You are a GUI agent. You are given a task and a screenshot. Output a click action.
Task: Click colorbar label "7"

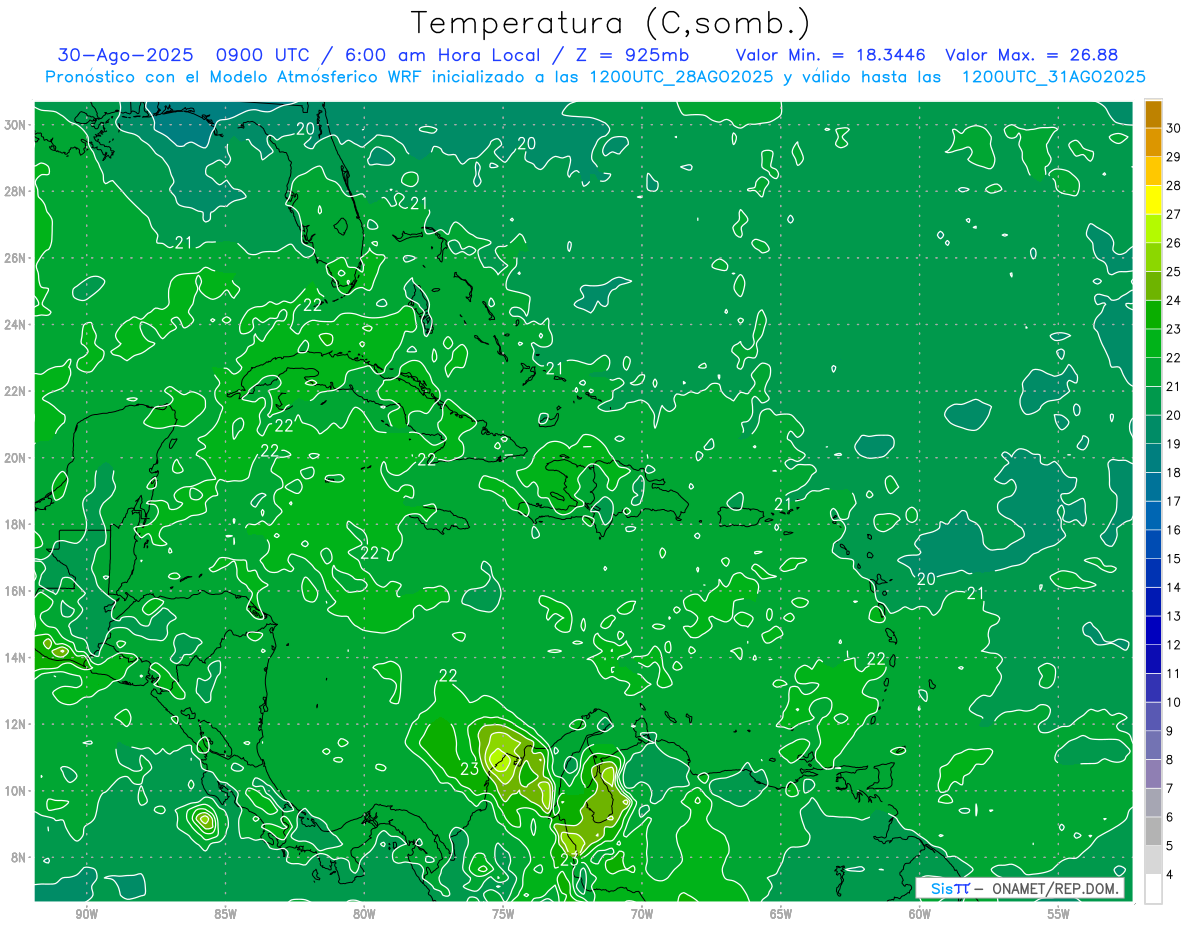click(x=1171, y=789)
